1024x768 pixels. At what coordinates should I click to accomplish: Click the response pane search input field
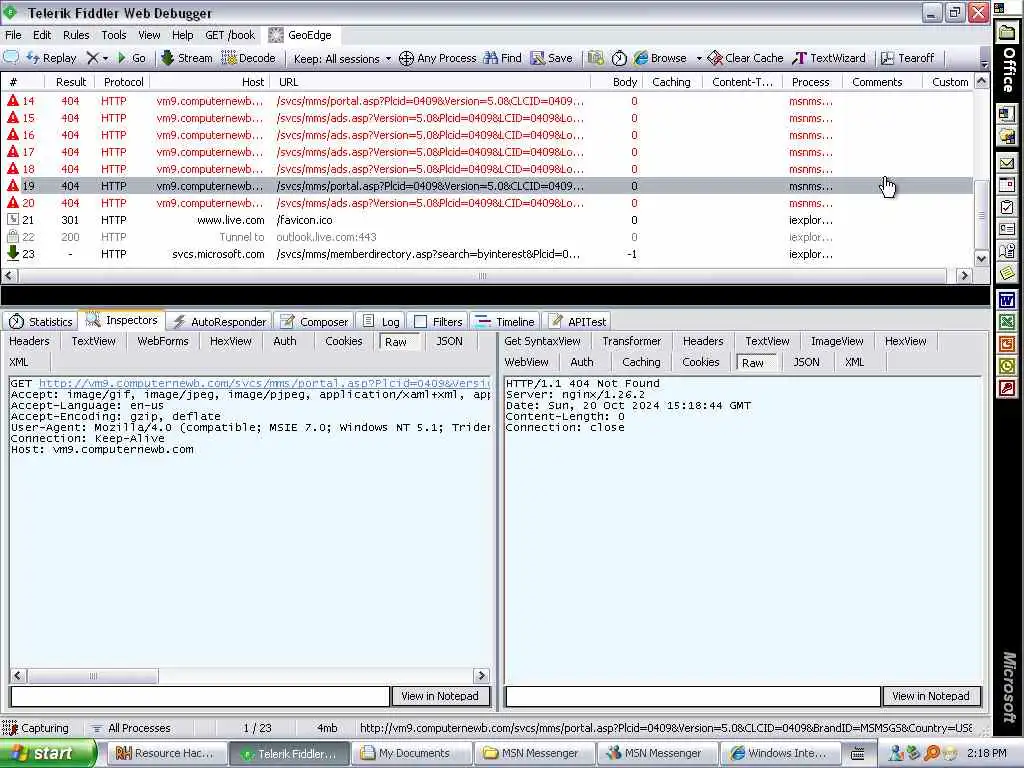(693, 696)
